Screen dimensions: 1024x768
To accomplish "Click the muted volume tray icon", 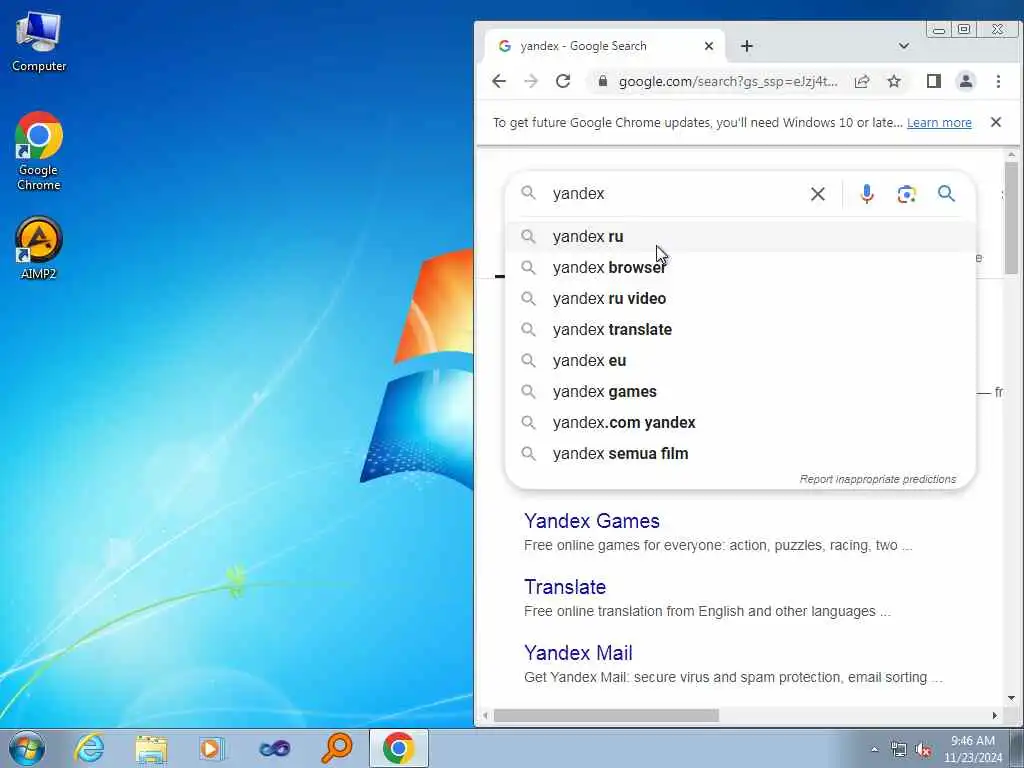I will tap(923, 750).
